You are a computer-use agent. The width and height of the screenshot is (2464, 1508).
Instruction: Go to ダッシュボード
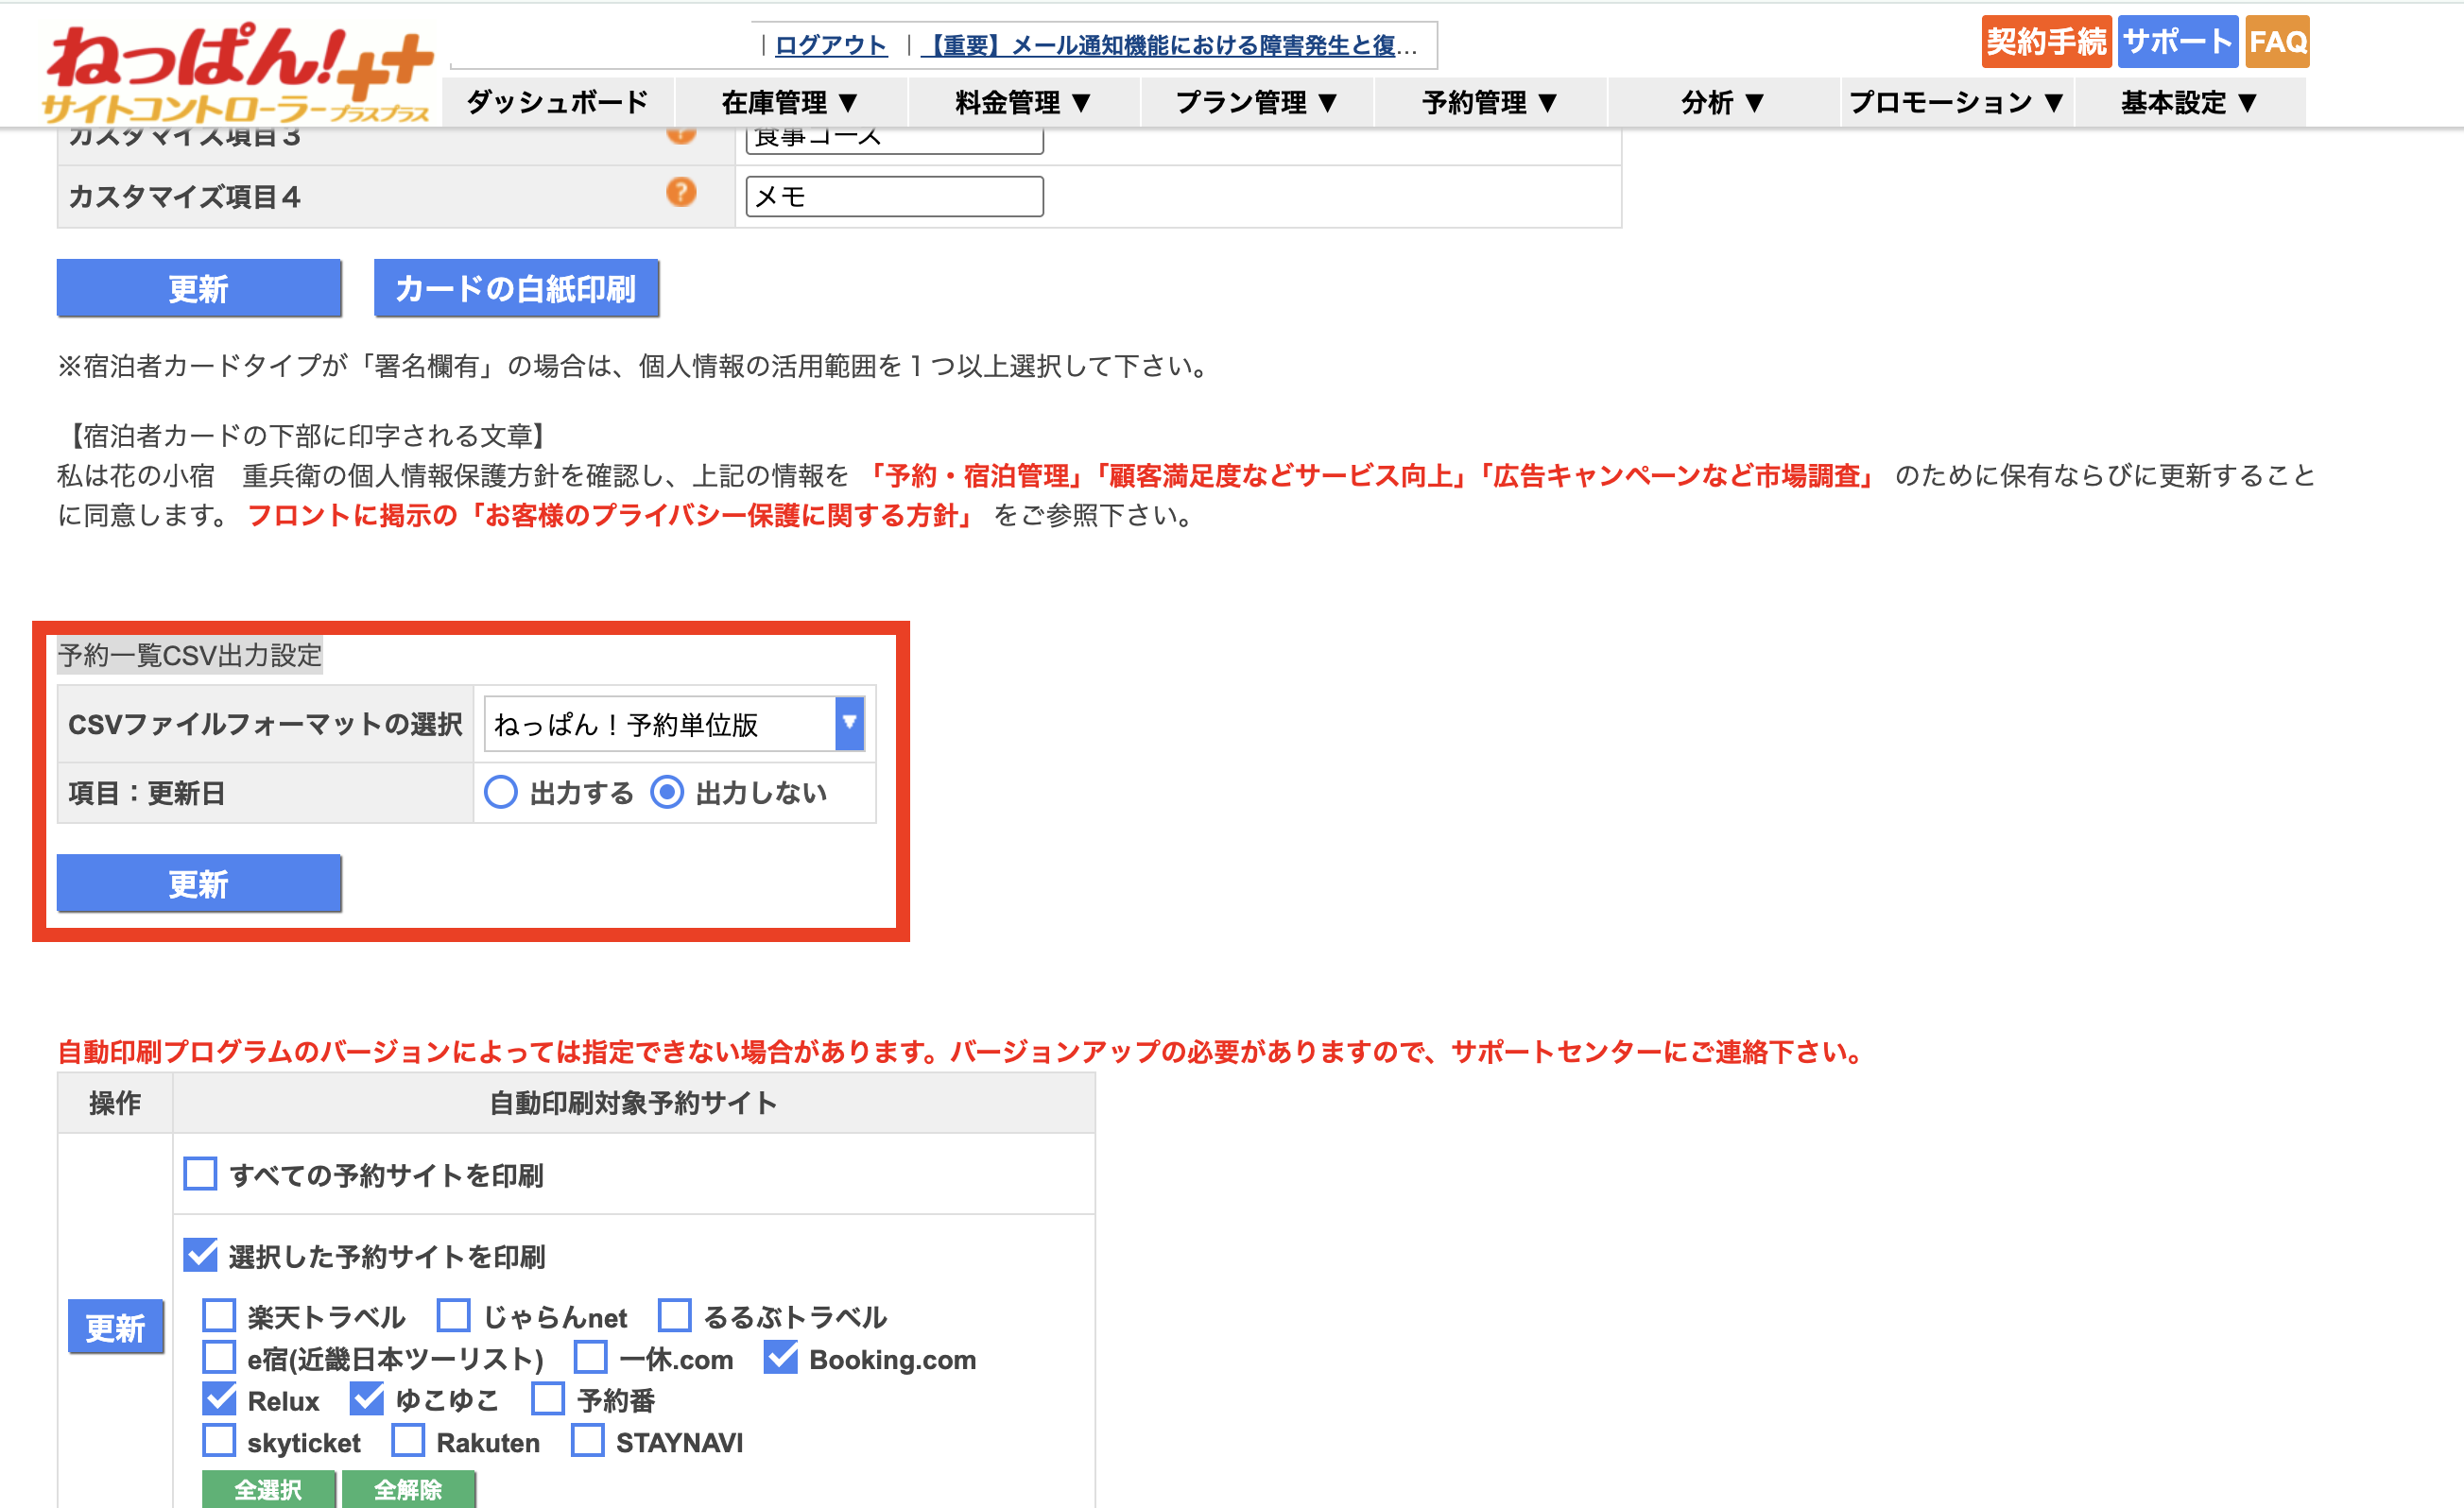coord(557,102)
